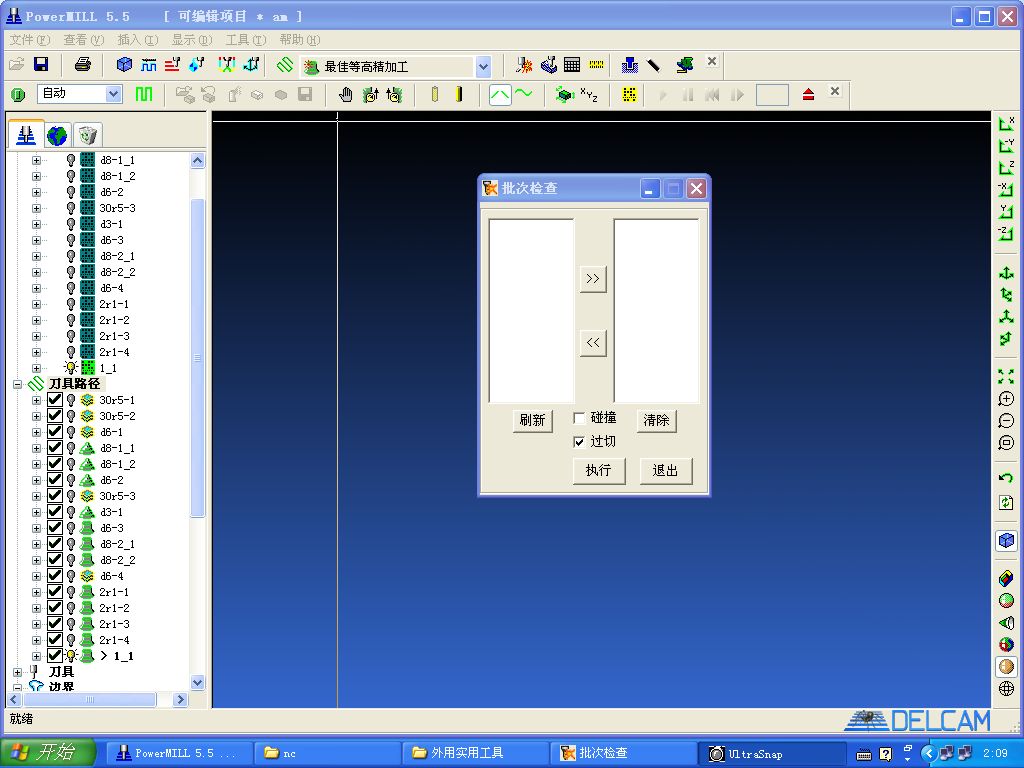Click the 退出 button
Image resolution: width=1024 pixels, height=768 pixels.
click(665, 470)
